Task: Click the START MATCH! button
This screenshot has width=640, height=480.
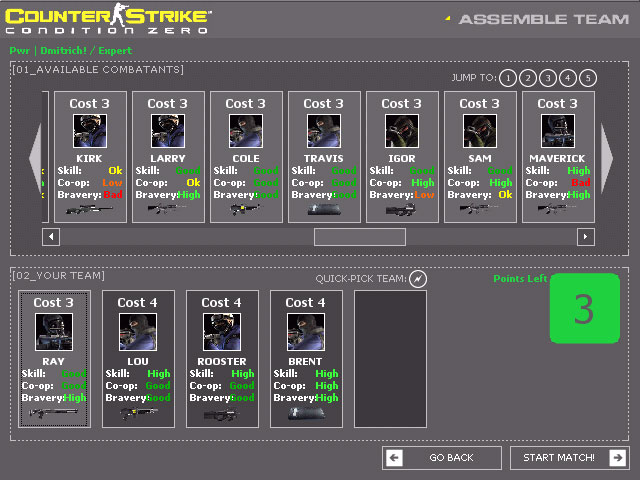Action: [570, 458]
